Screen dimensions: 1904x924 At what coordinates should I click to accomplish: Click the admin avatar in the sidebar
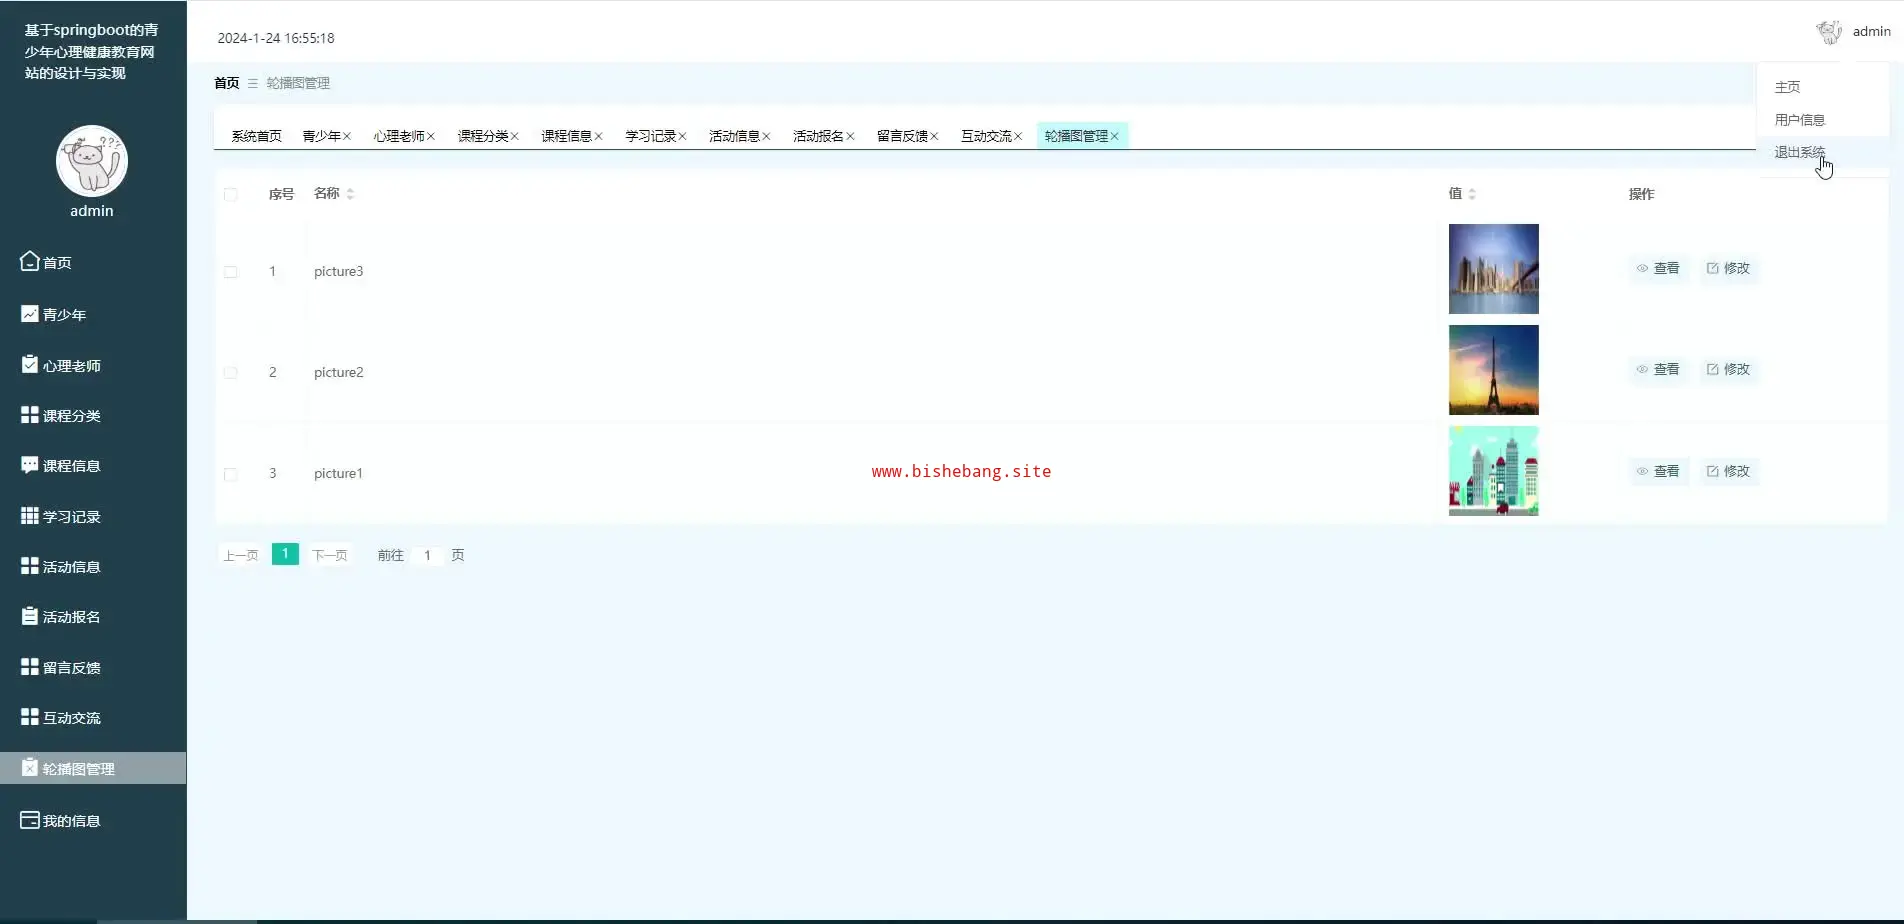click(x=92, y=161)
